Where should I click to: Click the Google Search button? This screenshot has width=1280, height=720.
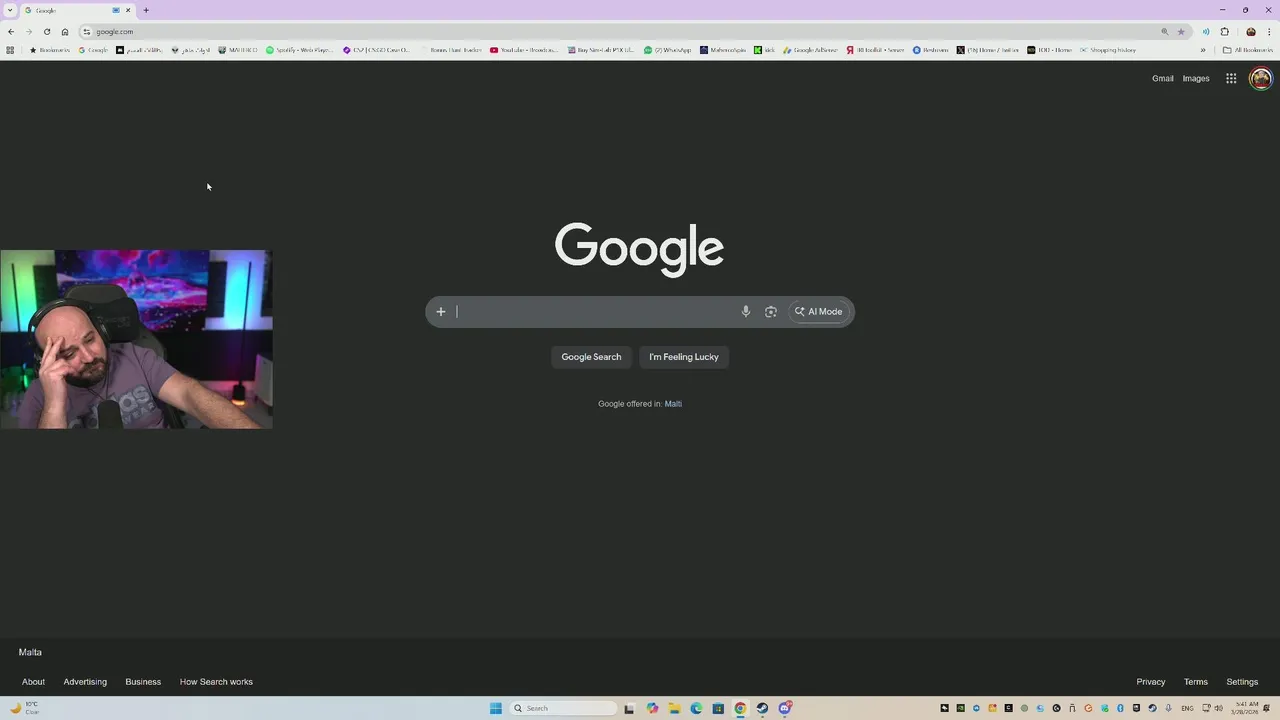pyautogui.click(x=591, y=357)
